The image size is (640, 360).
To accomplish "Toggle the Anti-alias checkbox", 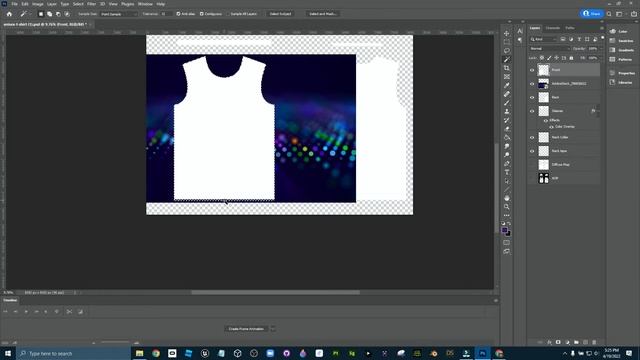I will (178, 14).
